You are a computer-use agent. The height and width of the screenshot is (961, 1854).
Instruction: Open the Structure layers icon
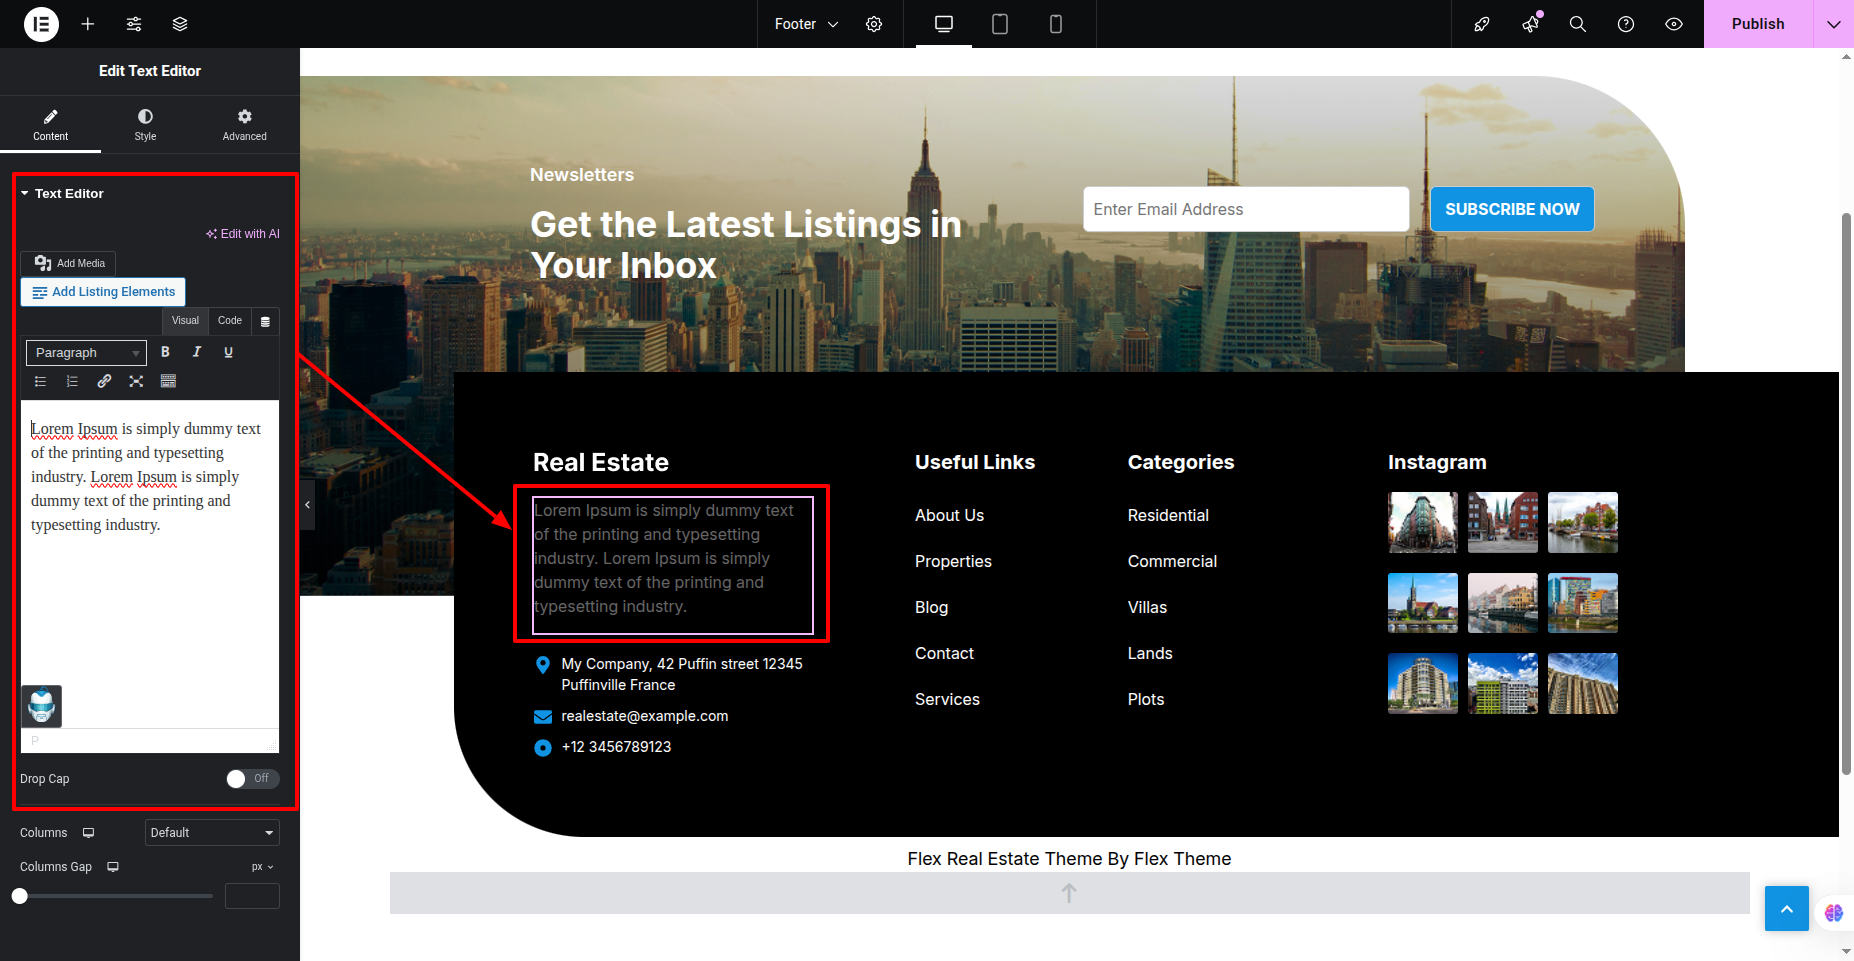pyautogui.click(x=180, y=24)
